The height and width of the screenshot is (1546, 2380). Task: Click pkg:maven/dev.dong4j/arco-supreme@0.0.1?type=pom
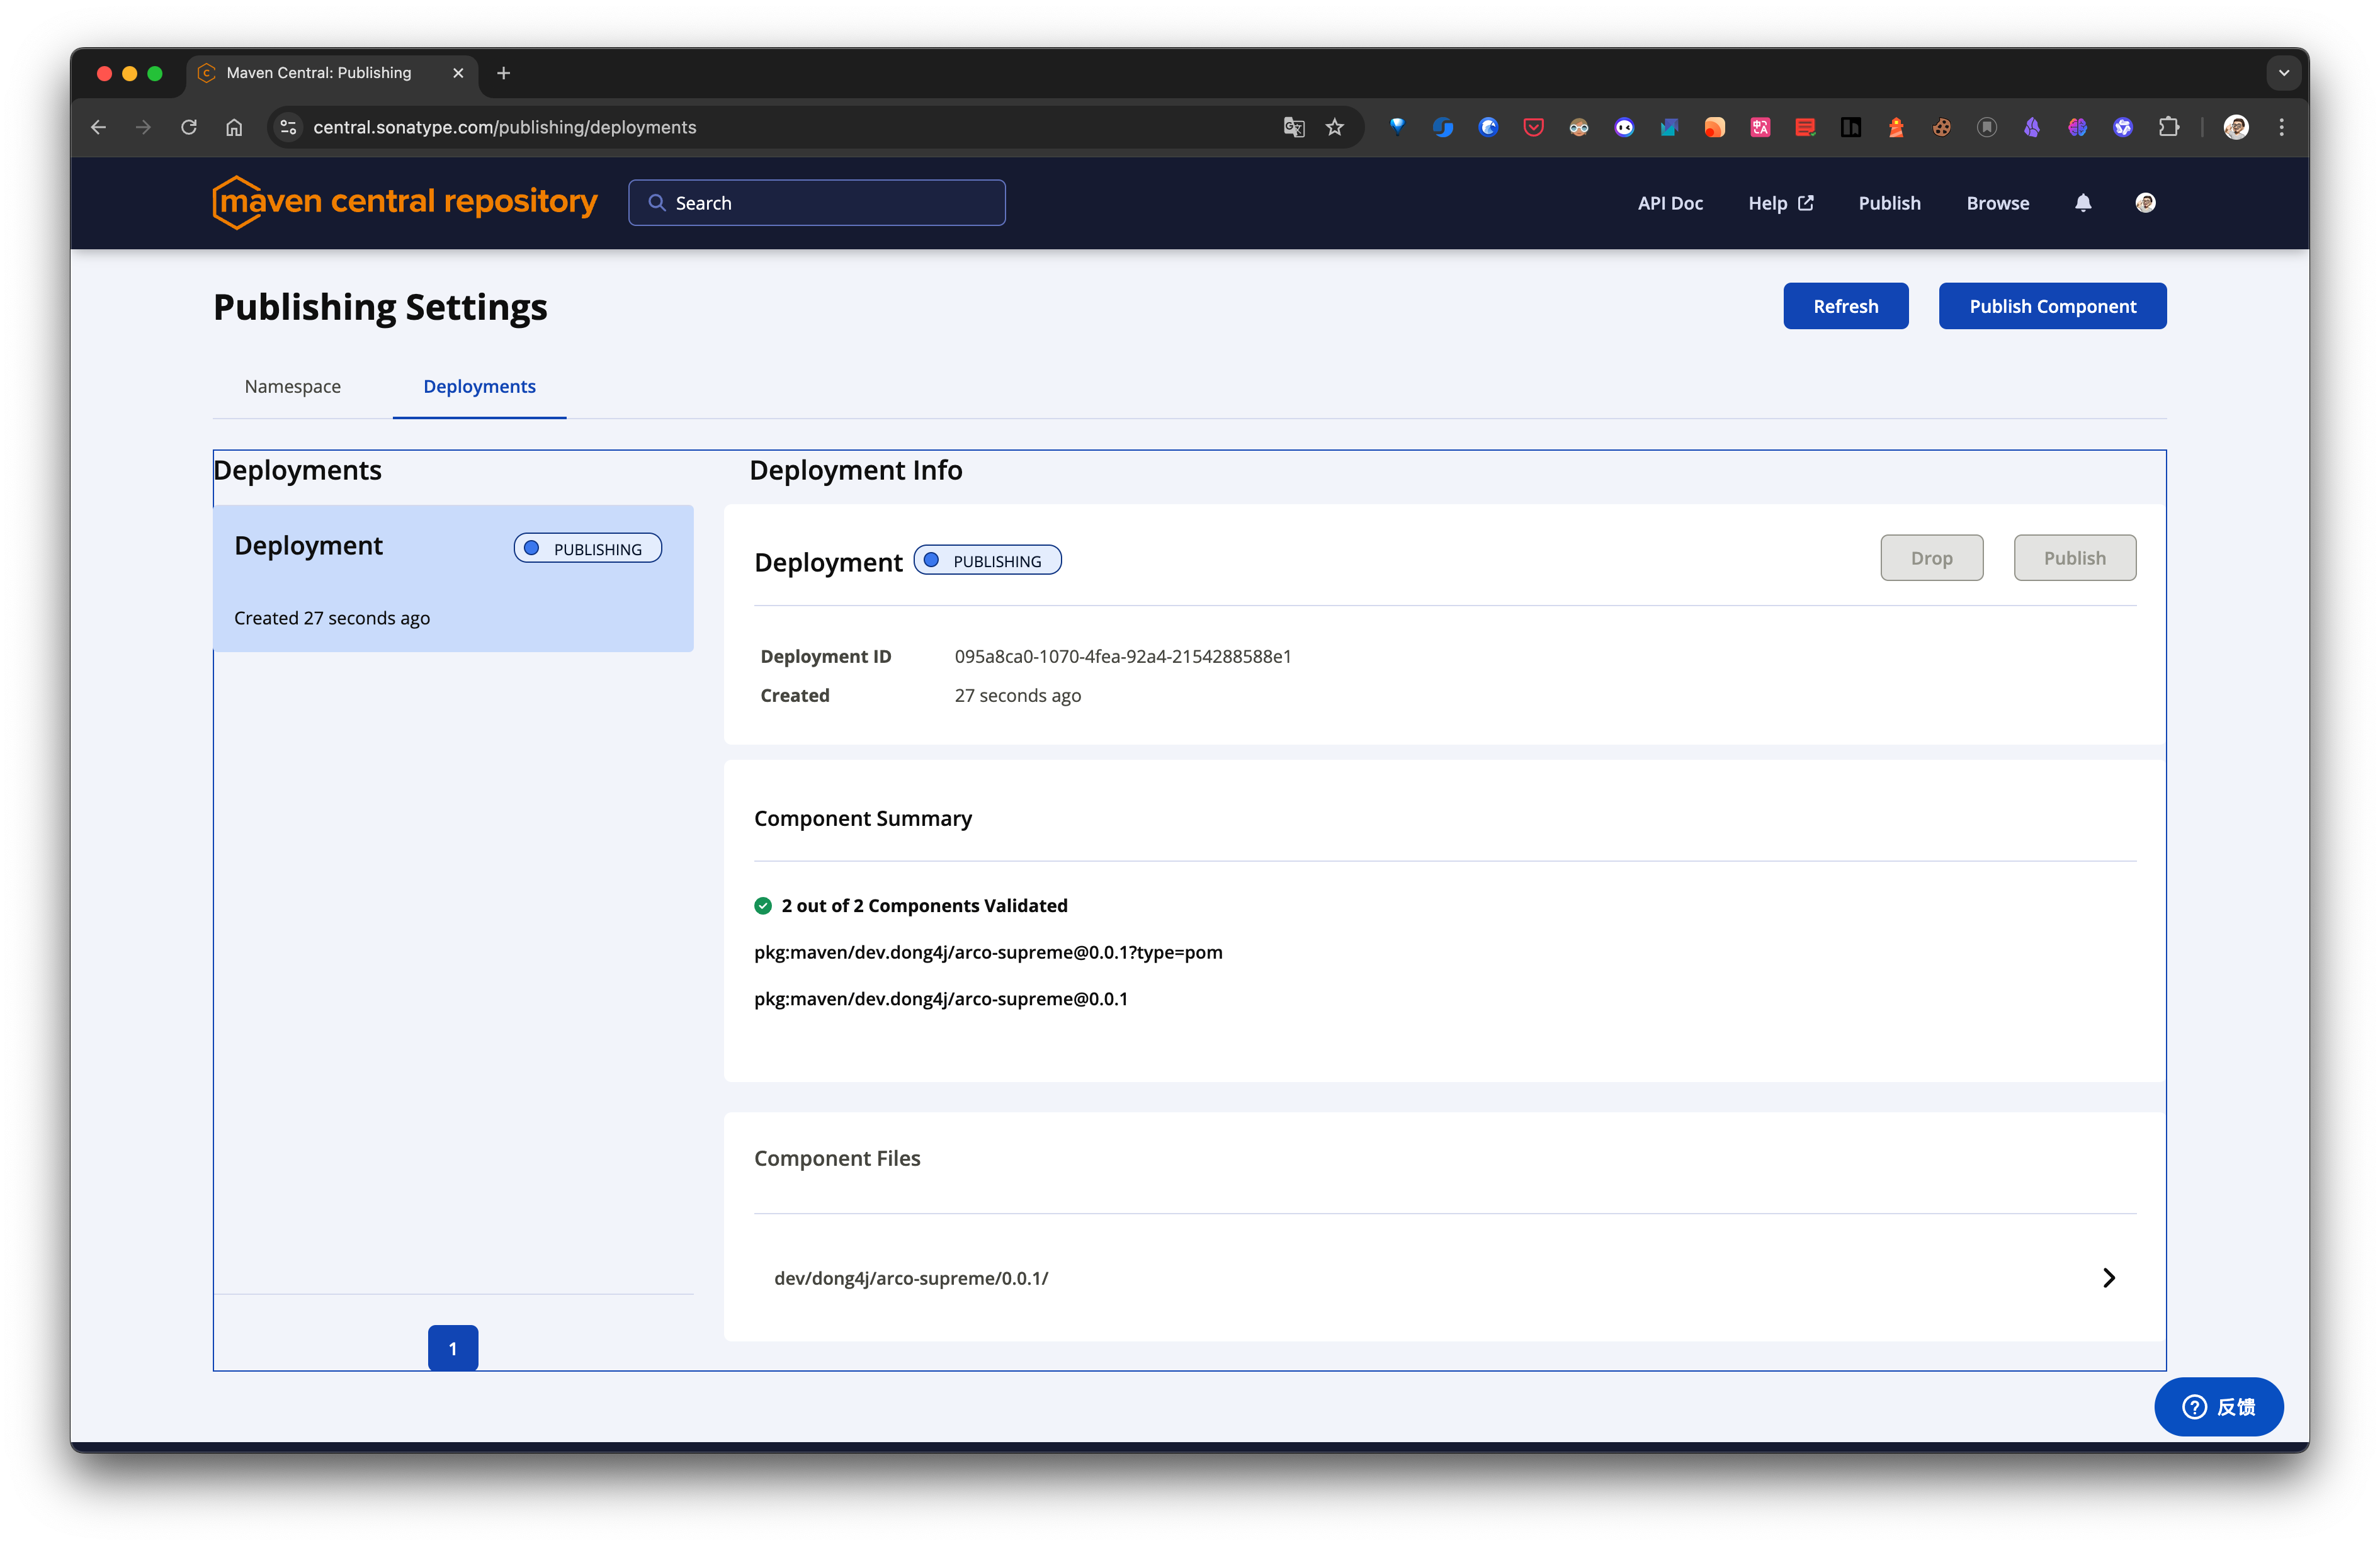[x=988, y=952]
